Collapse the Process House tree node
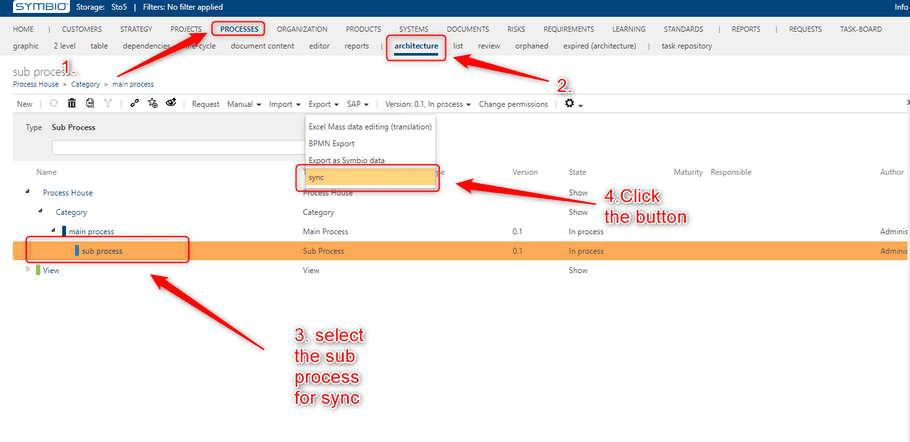This screenshot has height=442, width=910. point(27,191)
